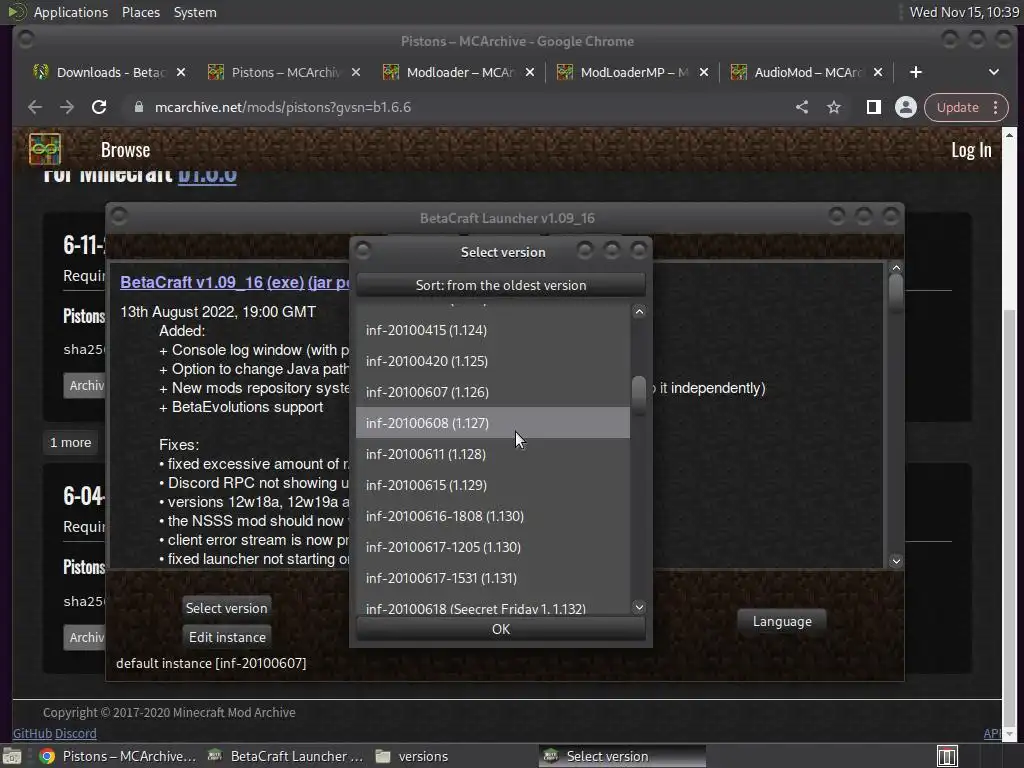Share this page via Chrome share icon
1024x768 pixels.
pos(802,107)
